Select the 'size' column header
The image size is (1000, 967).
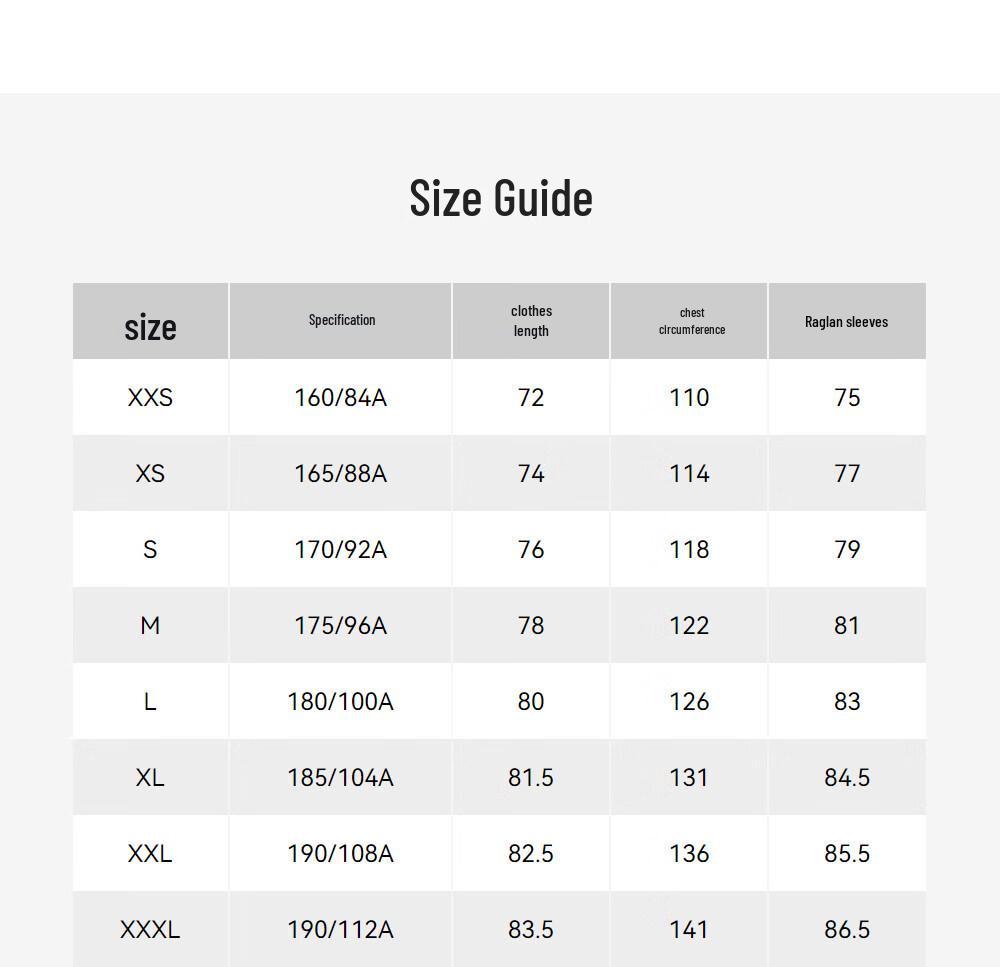tap(151, 321)
